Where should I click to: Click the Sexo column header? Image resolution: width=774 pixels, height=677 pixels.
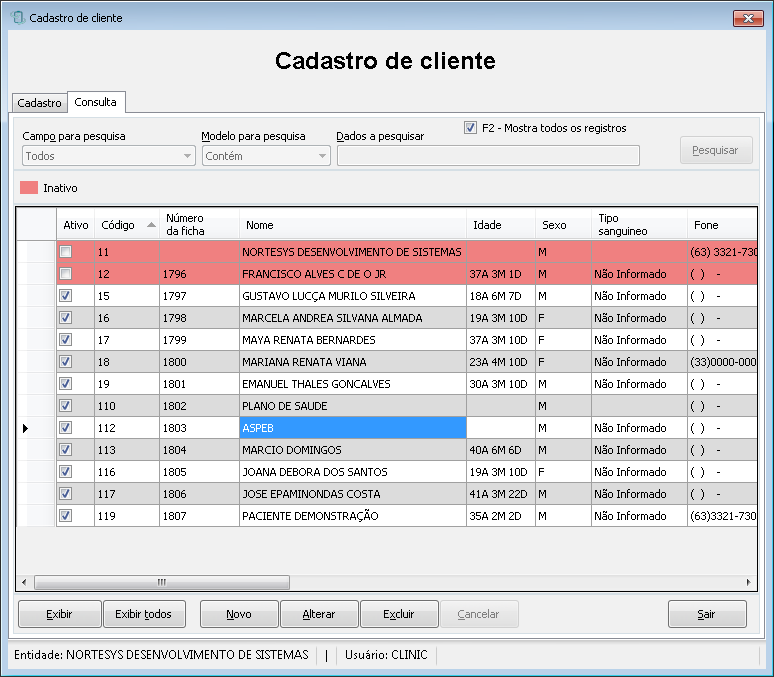[x=564, y=225]
